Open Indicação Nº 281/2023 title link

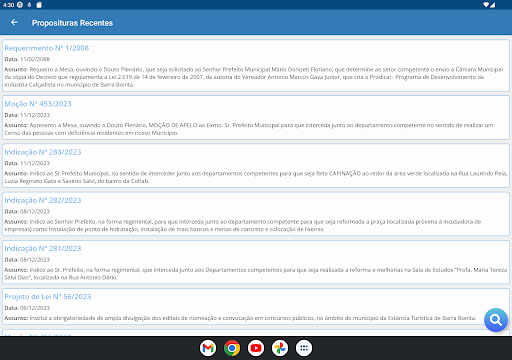click(x=43, y=248)
